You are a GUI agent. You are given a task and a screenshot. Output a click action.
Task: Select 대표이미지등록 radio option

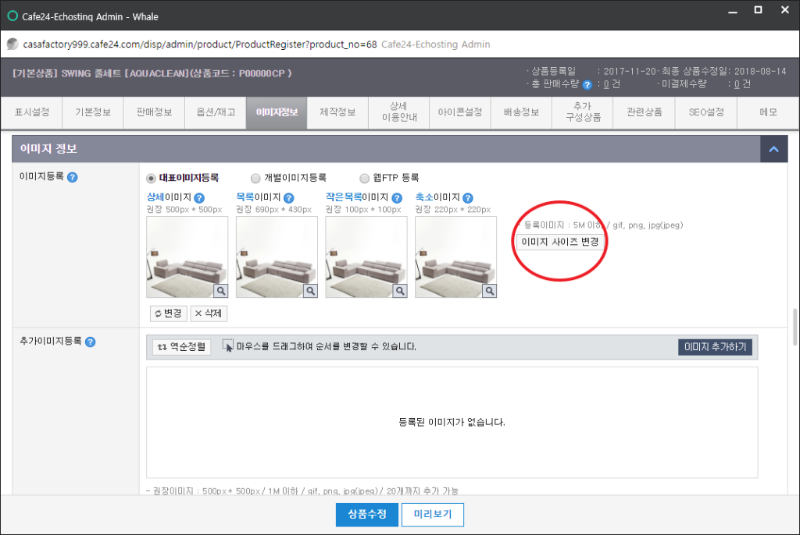click(151, 178)
